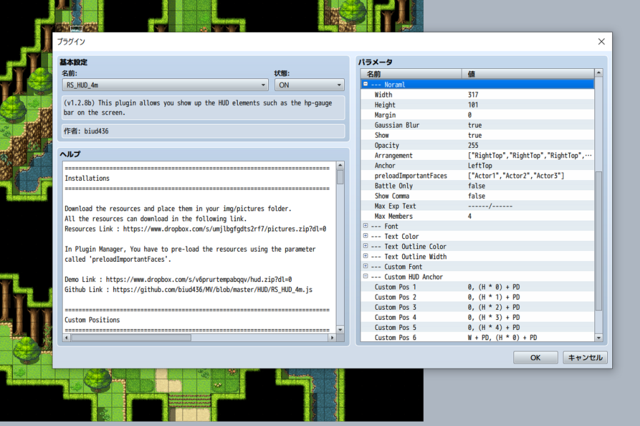Expand the --- Text Color parameter group
Image resolution: width=640 pixels, height=426 pixels.
point(365,235)
